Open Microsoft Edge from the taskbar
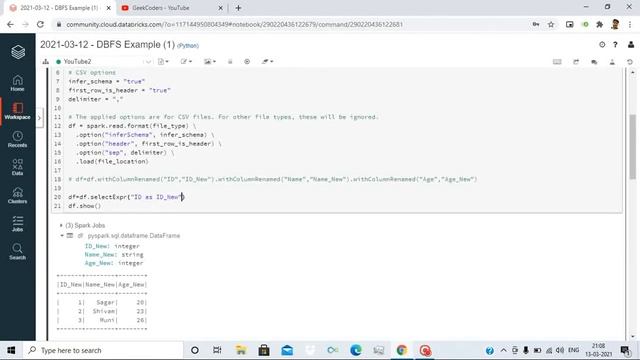Screen dimensions: 640x360 tap(356, 351)
